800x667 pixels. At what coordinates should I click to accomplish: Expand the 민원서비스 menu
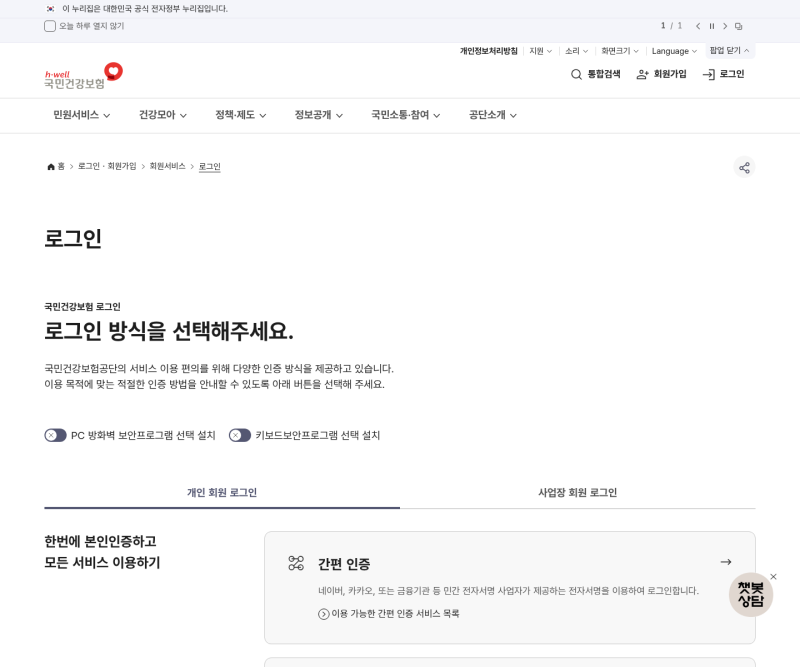82,115
